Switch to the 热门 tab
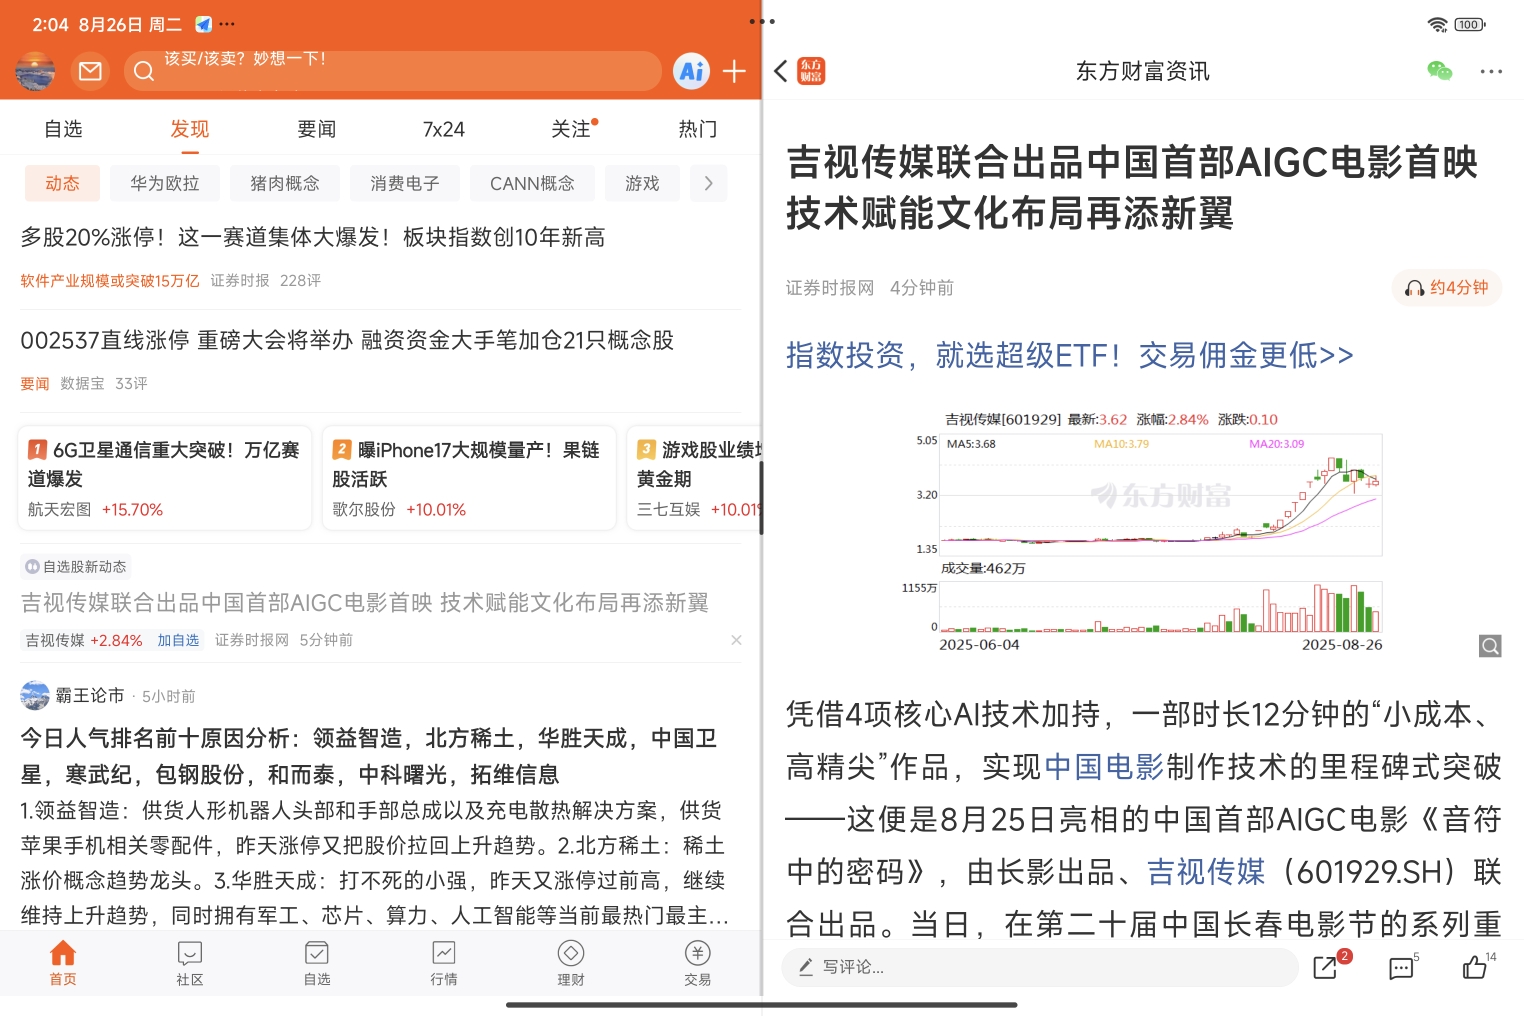The width and height of the screenshot is (1524, 1016). [698, 129]
